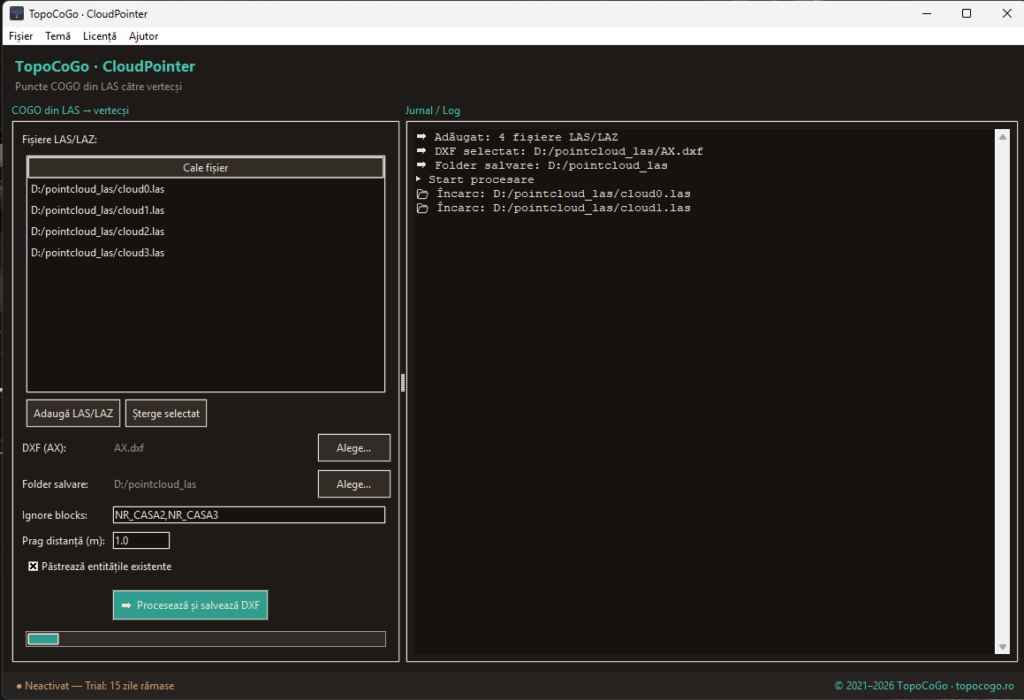
Task: Click the 'Jurnal / Log' panel title
Action: (x=432, y=110)
